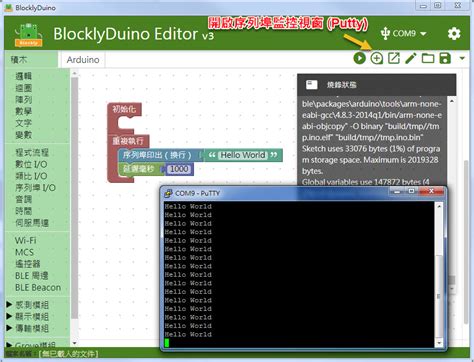Open the COM9 port dropdown
The image size is (474, 362).
click(x=404, y=33)
